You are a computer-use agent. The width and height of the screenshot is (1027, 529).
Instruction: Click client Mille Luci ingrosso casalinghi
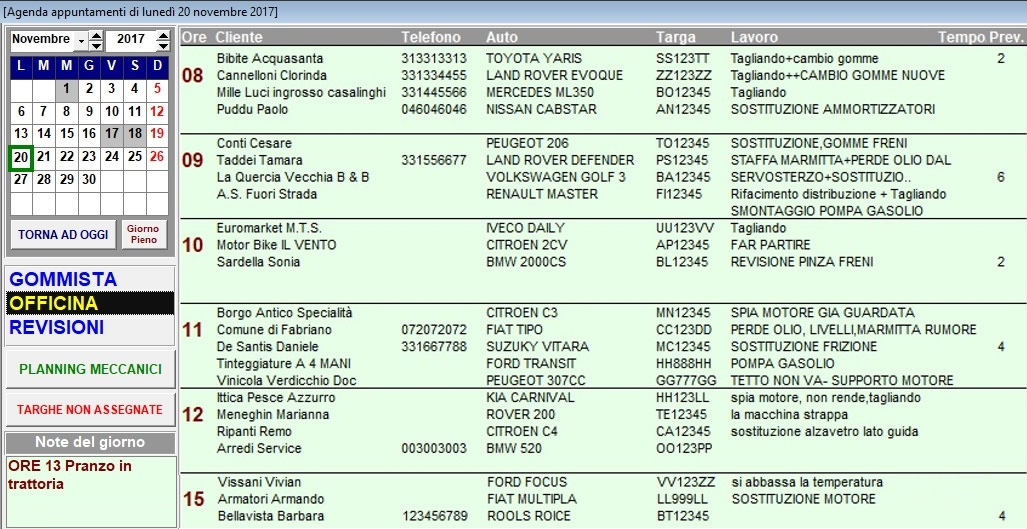tap(301, 92)
